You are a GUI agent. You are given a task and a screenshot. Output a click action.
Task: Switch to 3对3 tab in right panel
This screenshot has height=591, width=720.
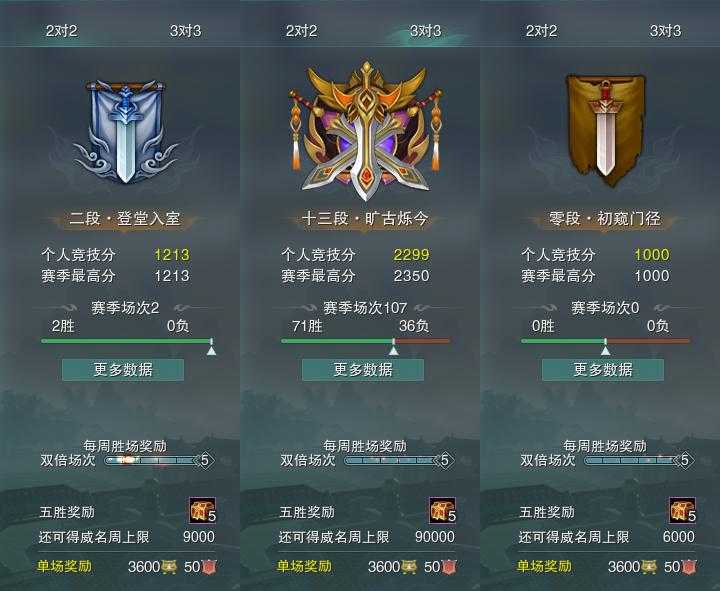click(x=665, y=31)
